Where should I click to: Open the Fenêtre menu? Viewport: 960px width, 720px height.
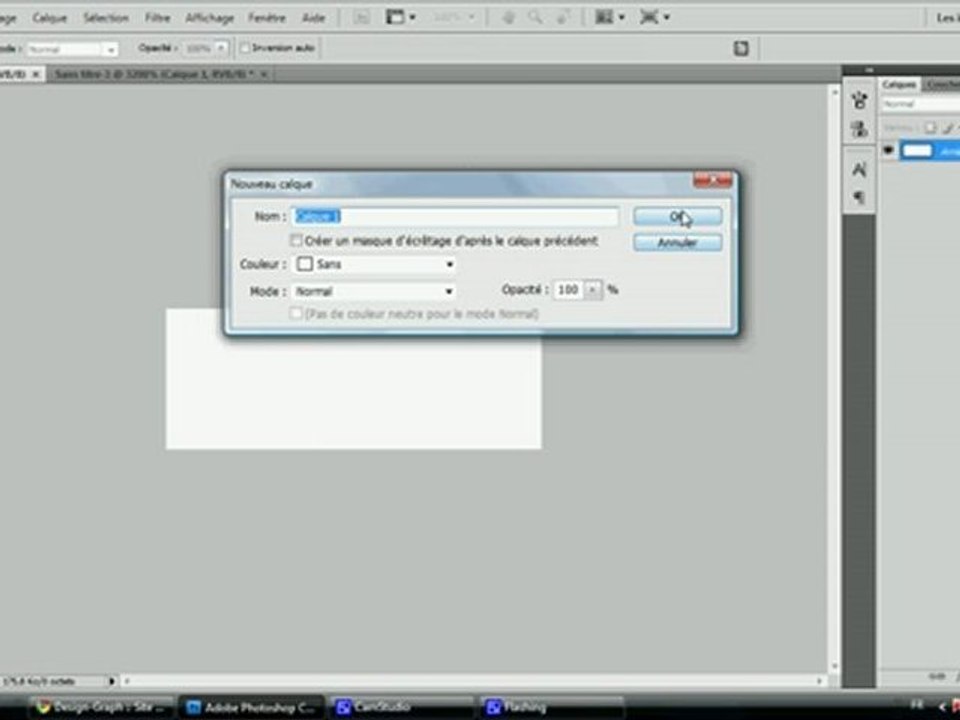pyautogui.click(x=266, y=18)
